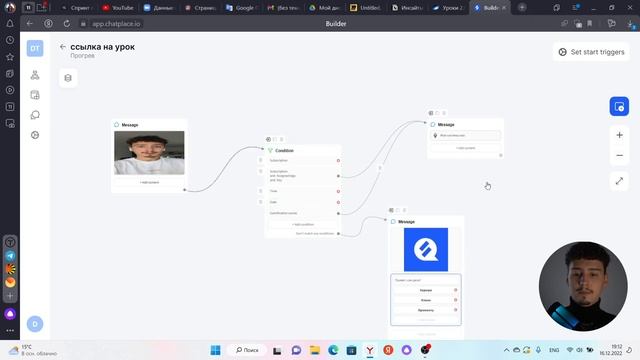Reload the page with browser refresh icon
Image resolution: width=640 pixels, height=360 pixels.
click(67, 24)
